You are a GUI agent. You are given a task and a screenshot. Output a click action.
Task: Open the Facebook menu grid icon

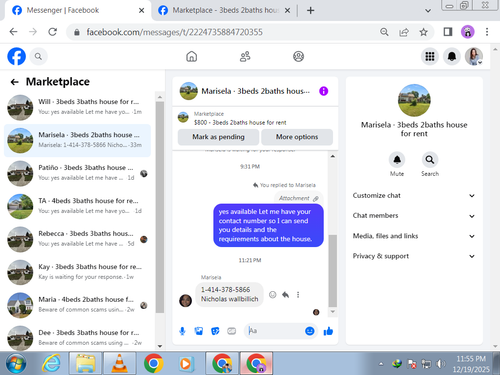(x=430, y=56)
